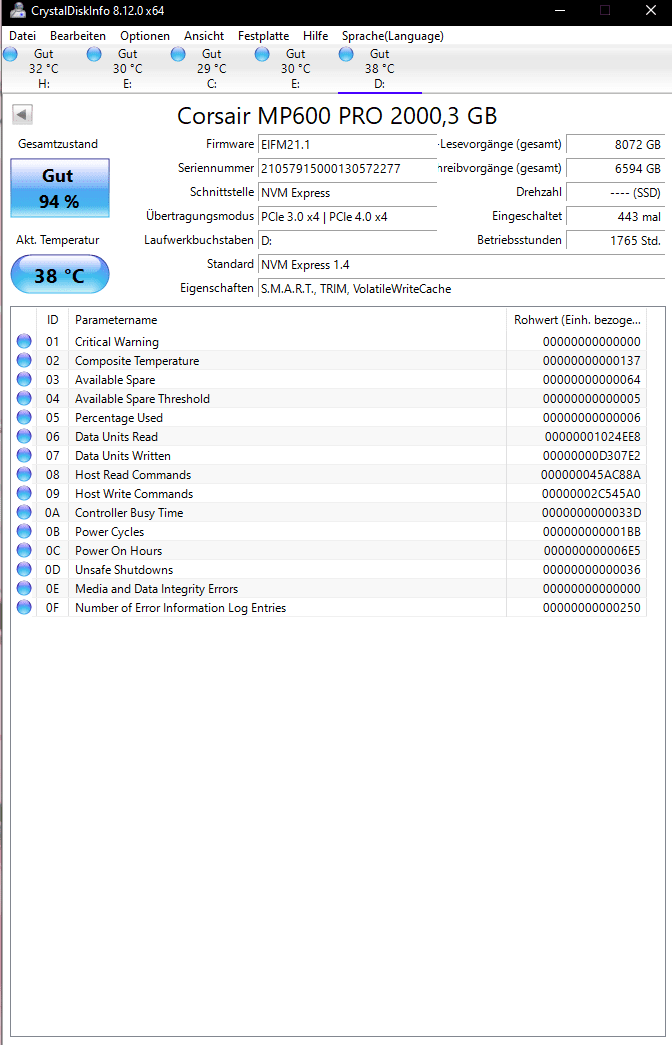Click the Rohwert column header
672x1045 pixels.
click(577, 320)
